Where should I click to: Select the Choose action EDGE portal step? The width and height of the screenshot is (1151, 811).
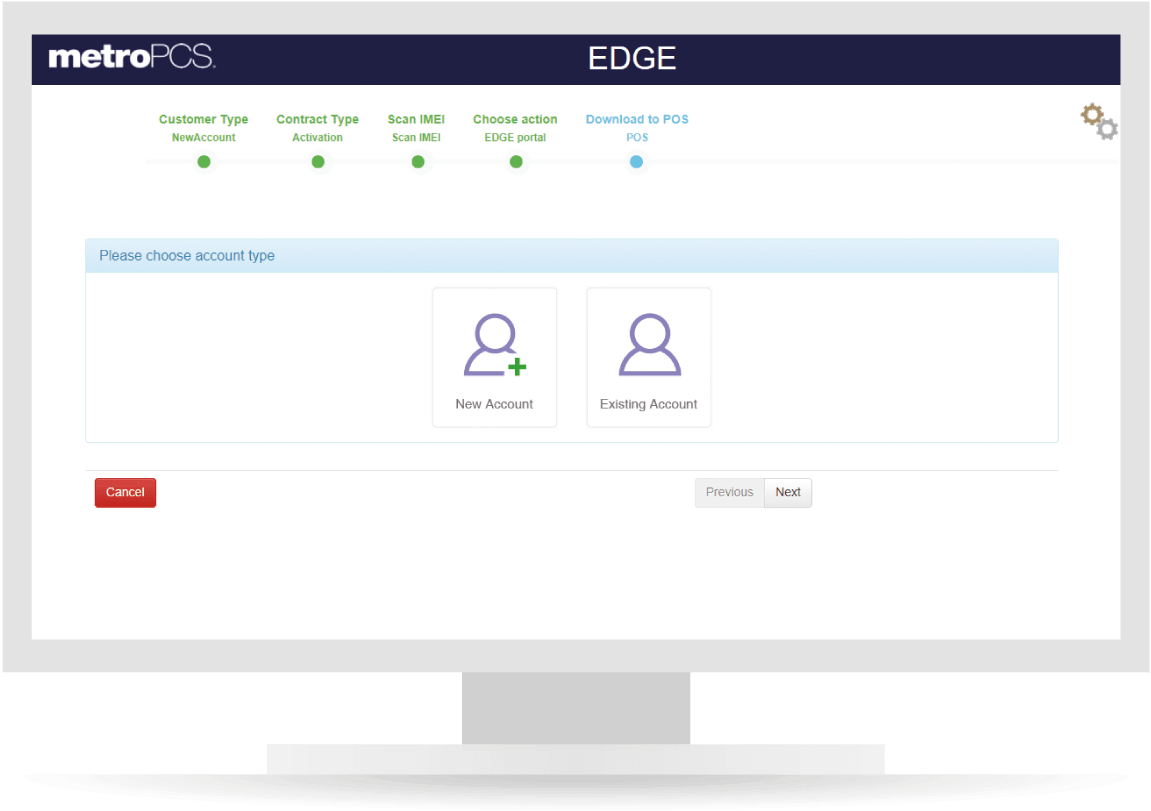515,127
